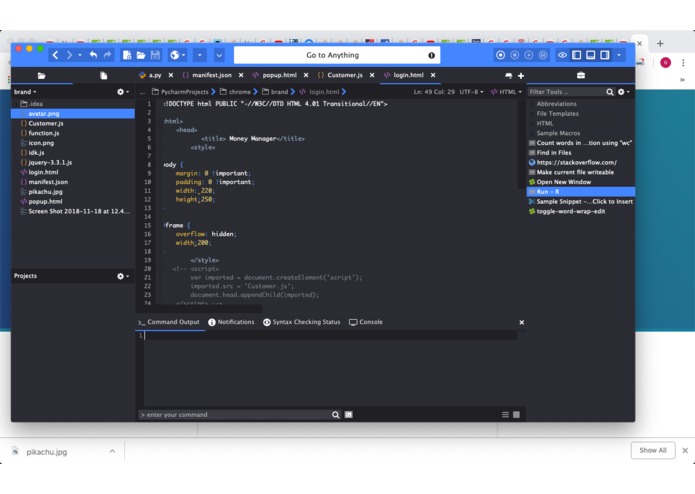Open Projects panel gear menu
Screen dimensions: 695x494
pyautogui.click(x=123, y=276)
